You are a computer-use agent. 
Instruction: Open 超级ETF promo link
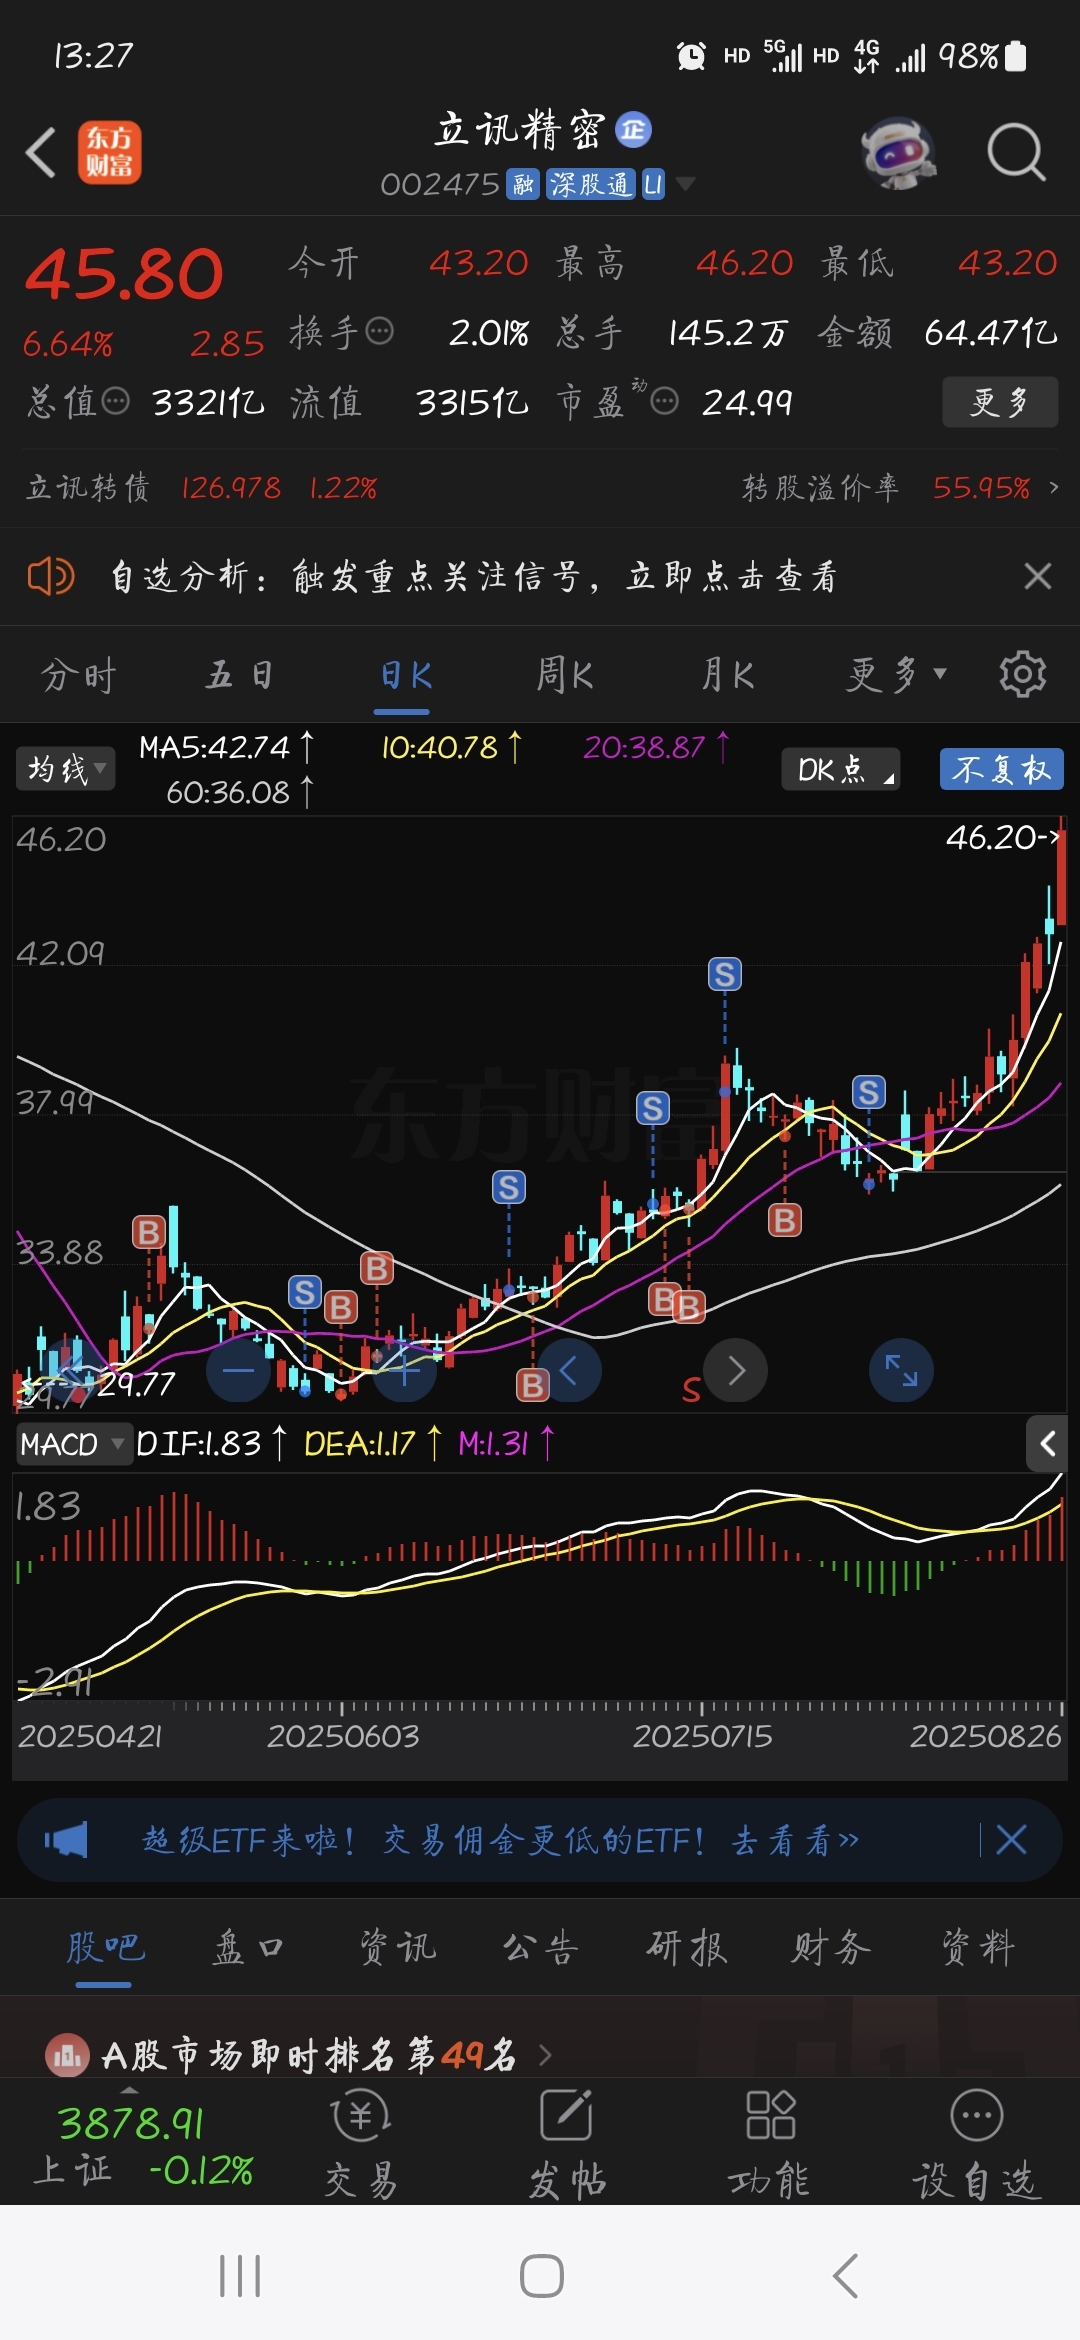pyautogui.click(x=500, y=1840)
